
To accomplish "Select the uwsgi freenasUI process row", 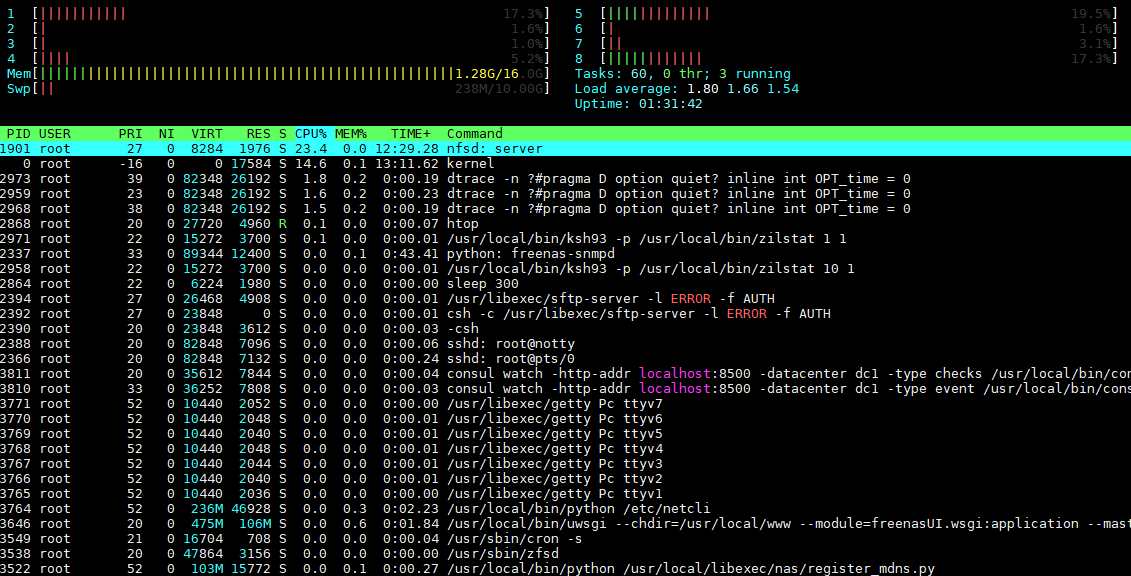I will (566, 524).
